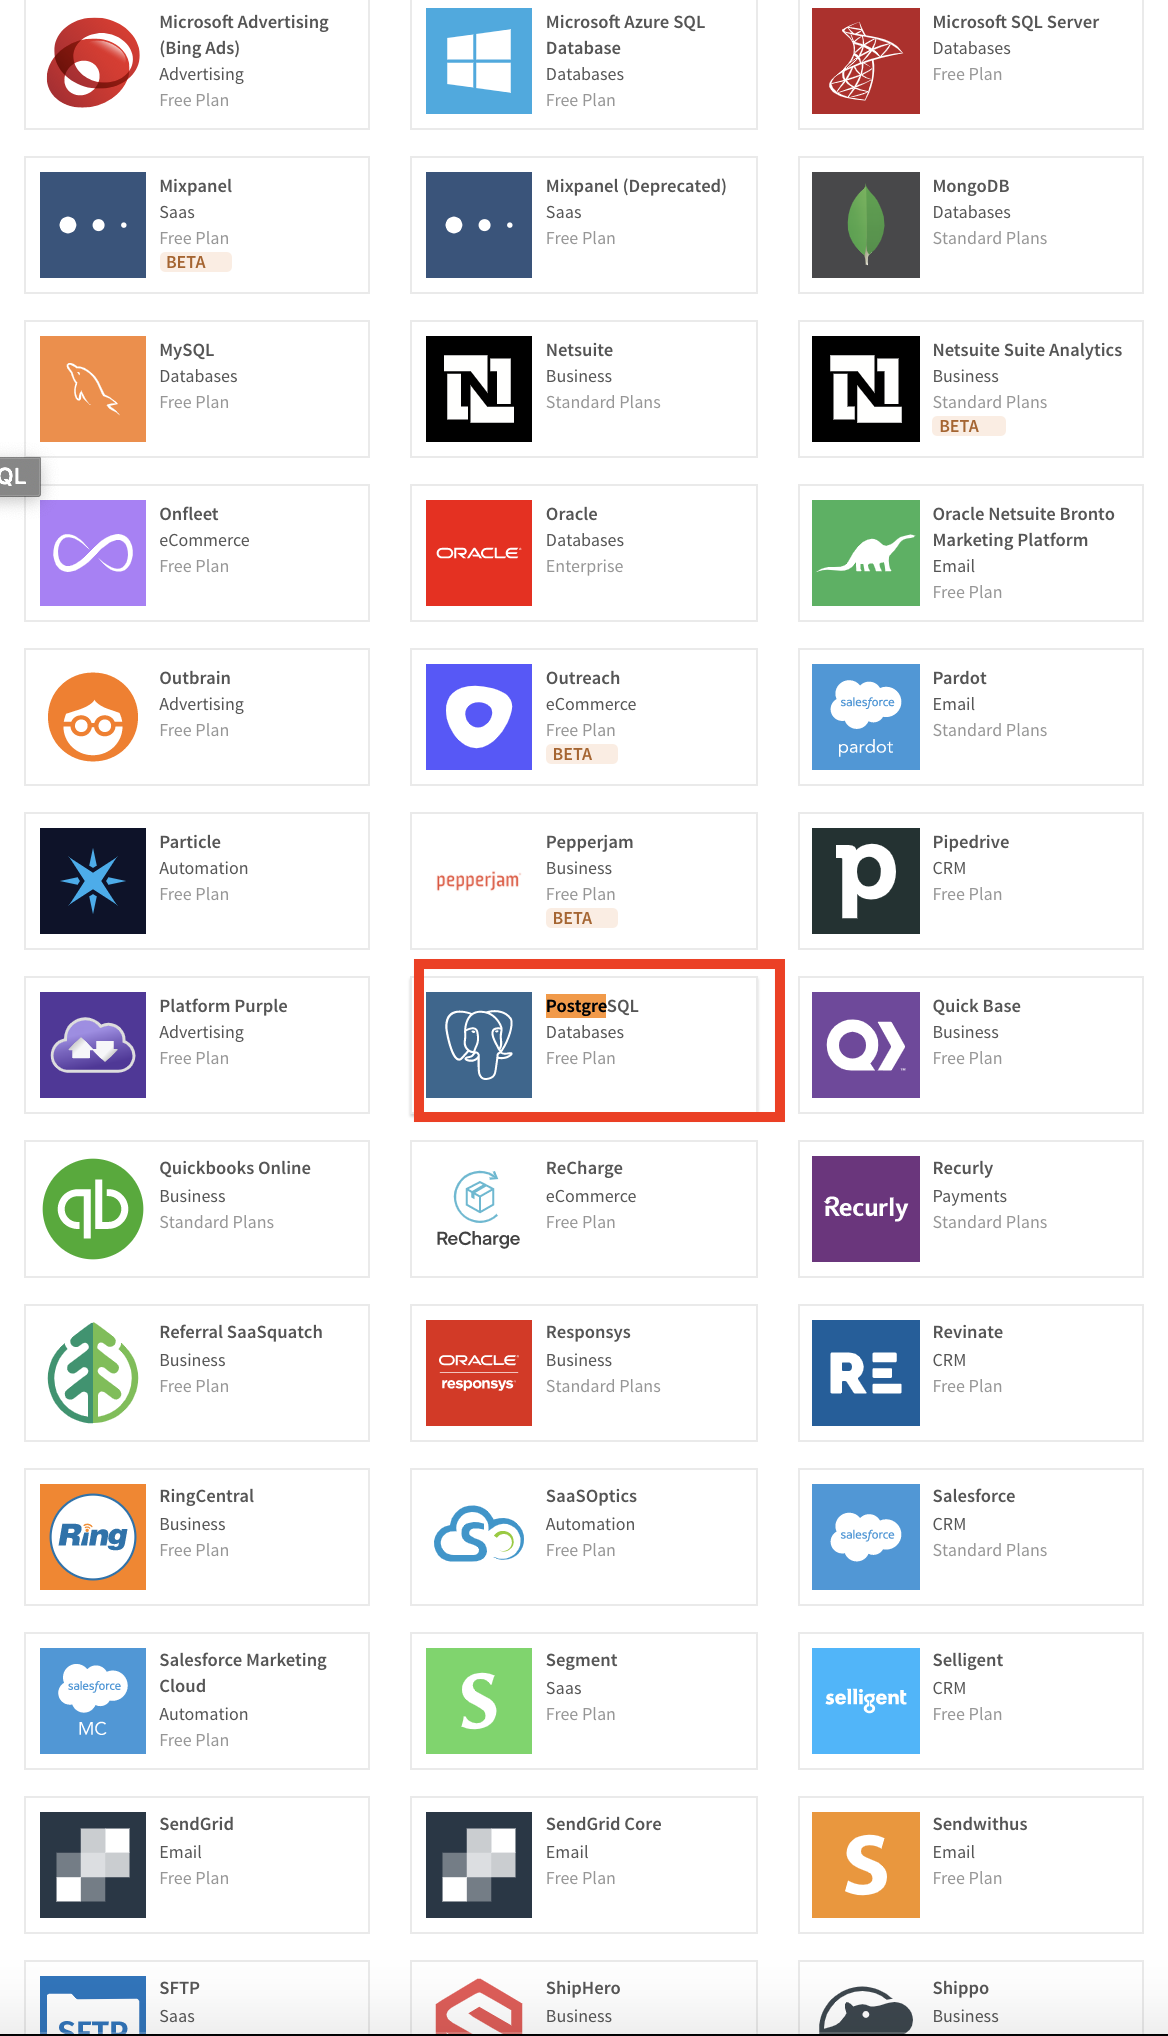The height and width of the screenshot is (2036, 1168).
Task: Click the red Oracle Databases logo
Action: point(479,553)
